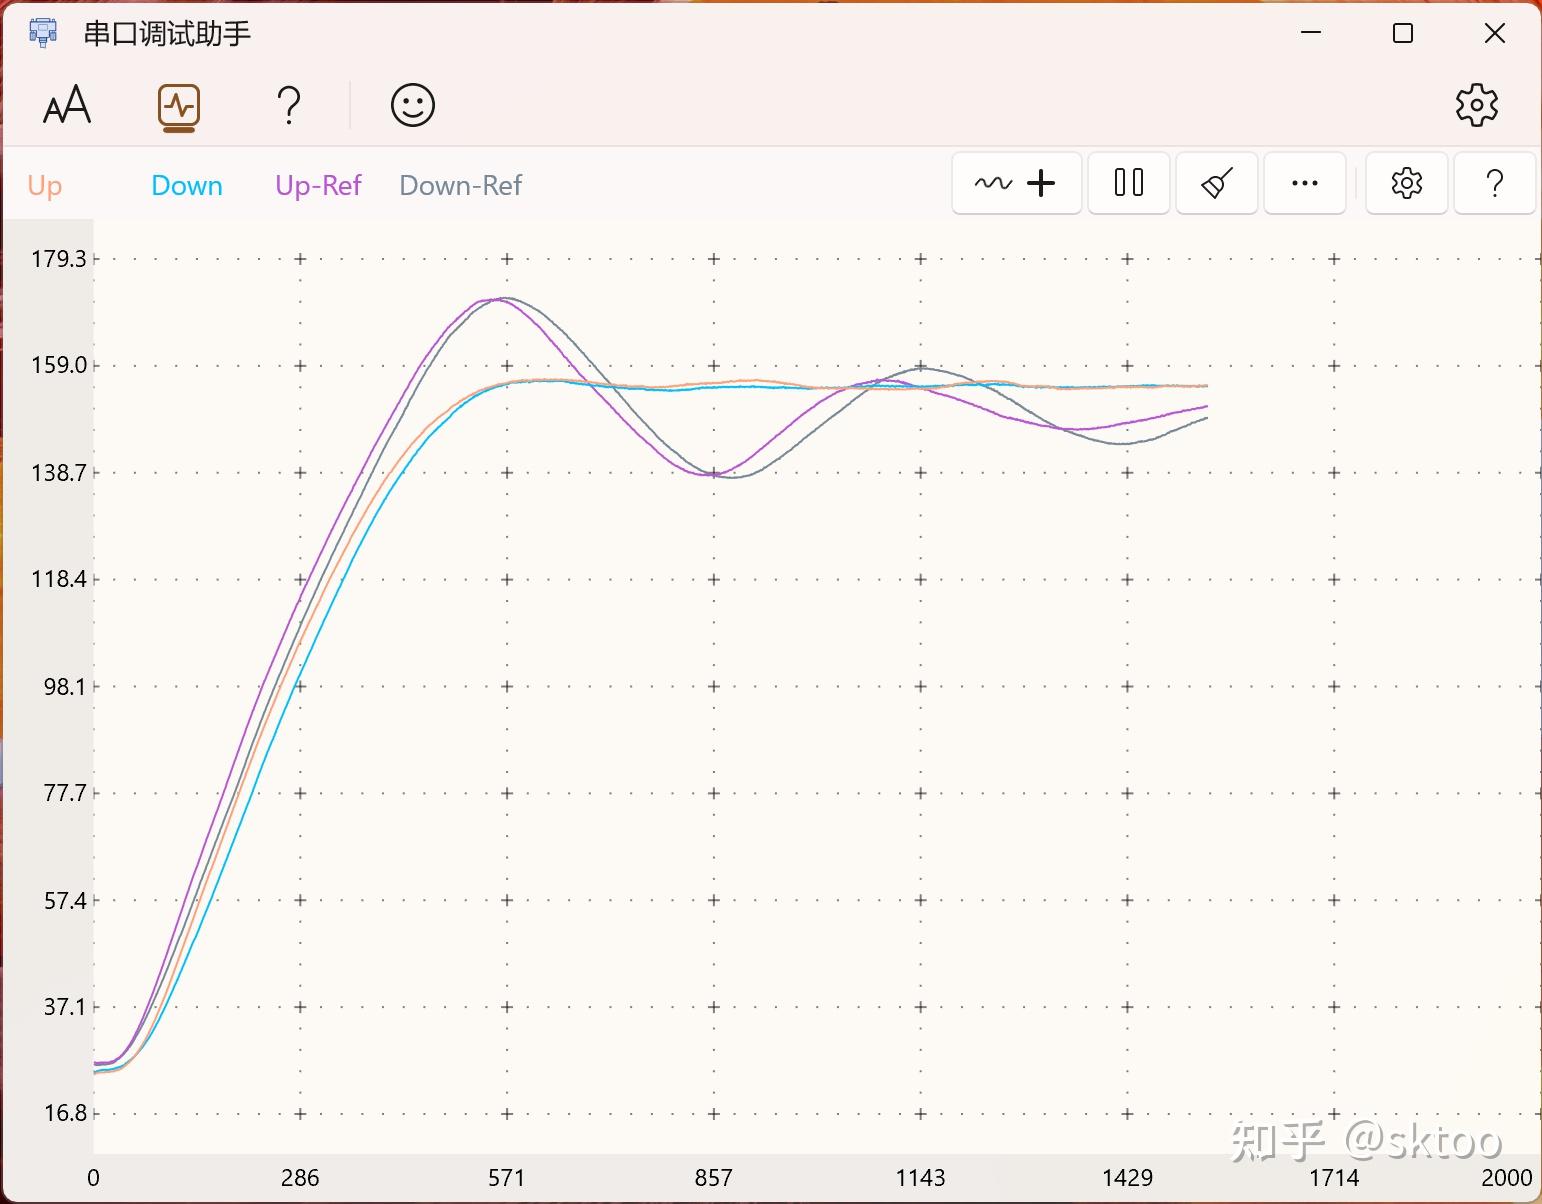Screen dimensions: 1542x1204
Task: Click the serial assistant app icon in title bar
Action: tap(43, 33)
